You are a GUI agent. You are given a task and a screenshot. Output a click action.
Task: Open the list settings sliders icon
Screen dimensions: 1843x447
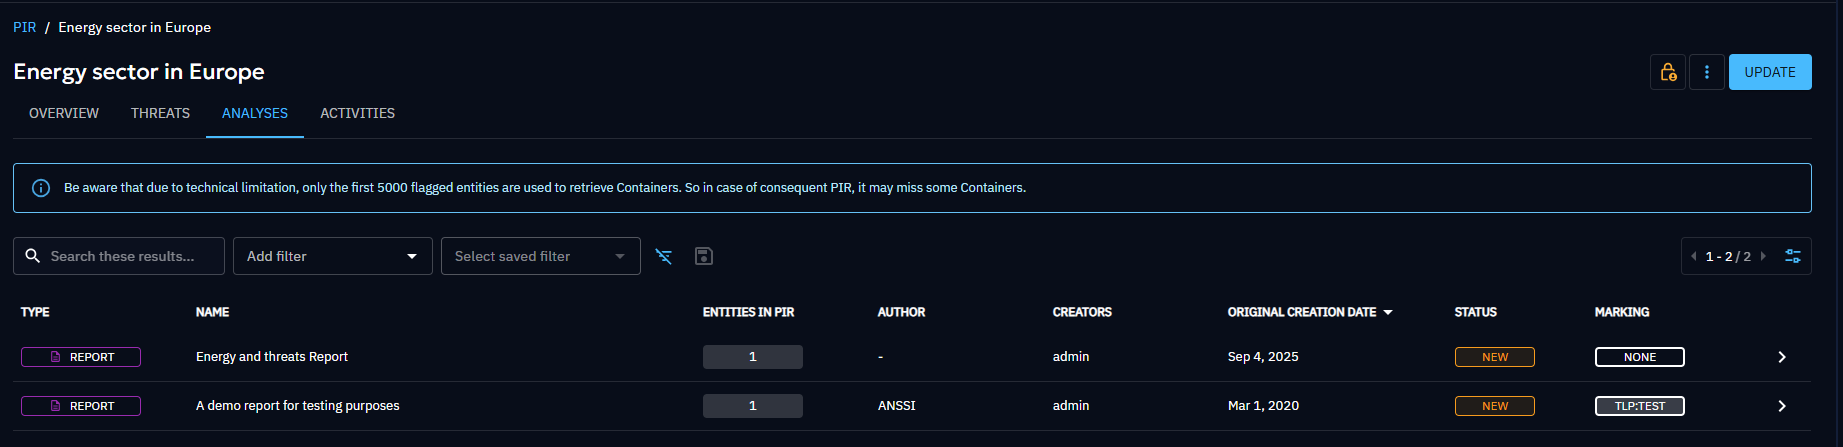coord(1793,256)
